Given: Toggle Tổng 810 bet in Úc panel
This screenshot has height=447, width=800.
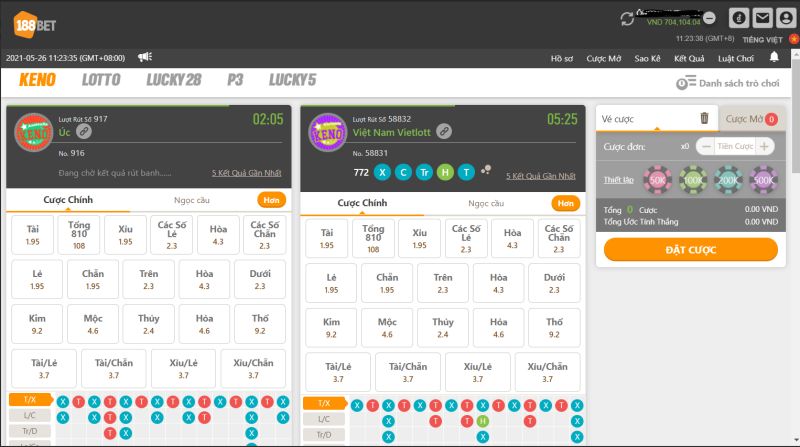Looking at the screenshot, I should click(79, 235).
